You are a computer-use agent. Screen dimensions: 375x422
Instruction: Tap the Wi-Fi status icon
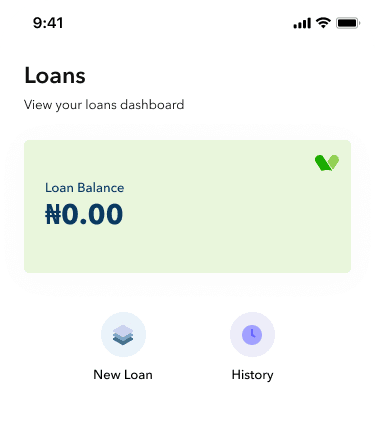323,23
